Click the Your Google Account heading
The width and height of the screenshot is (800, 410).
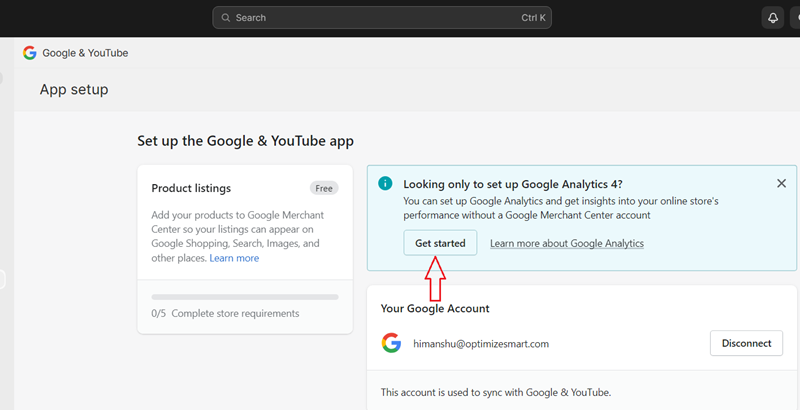(435, 309)
